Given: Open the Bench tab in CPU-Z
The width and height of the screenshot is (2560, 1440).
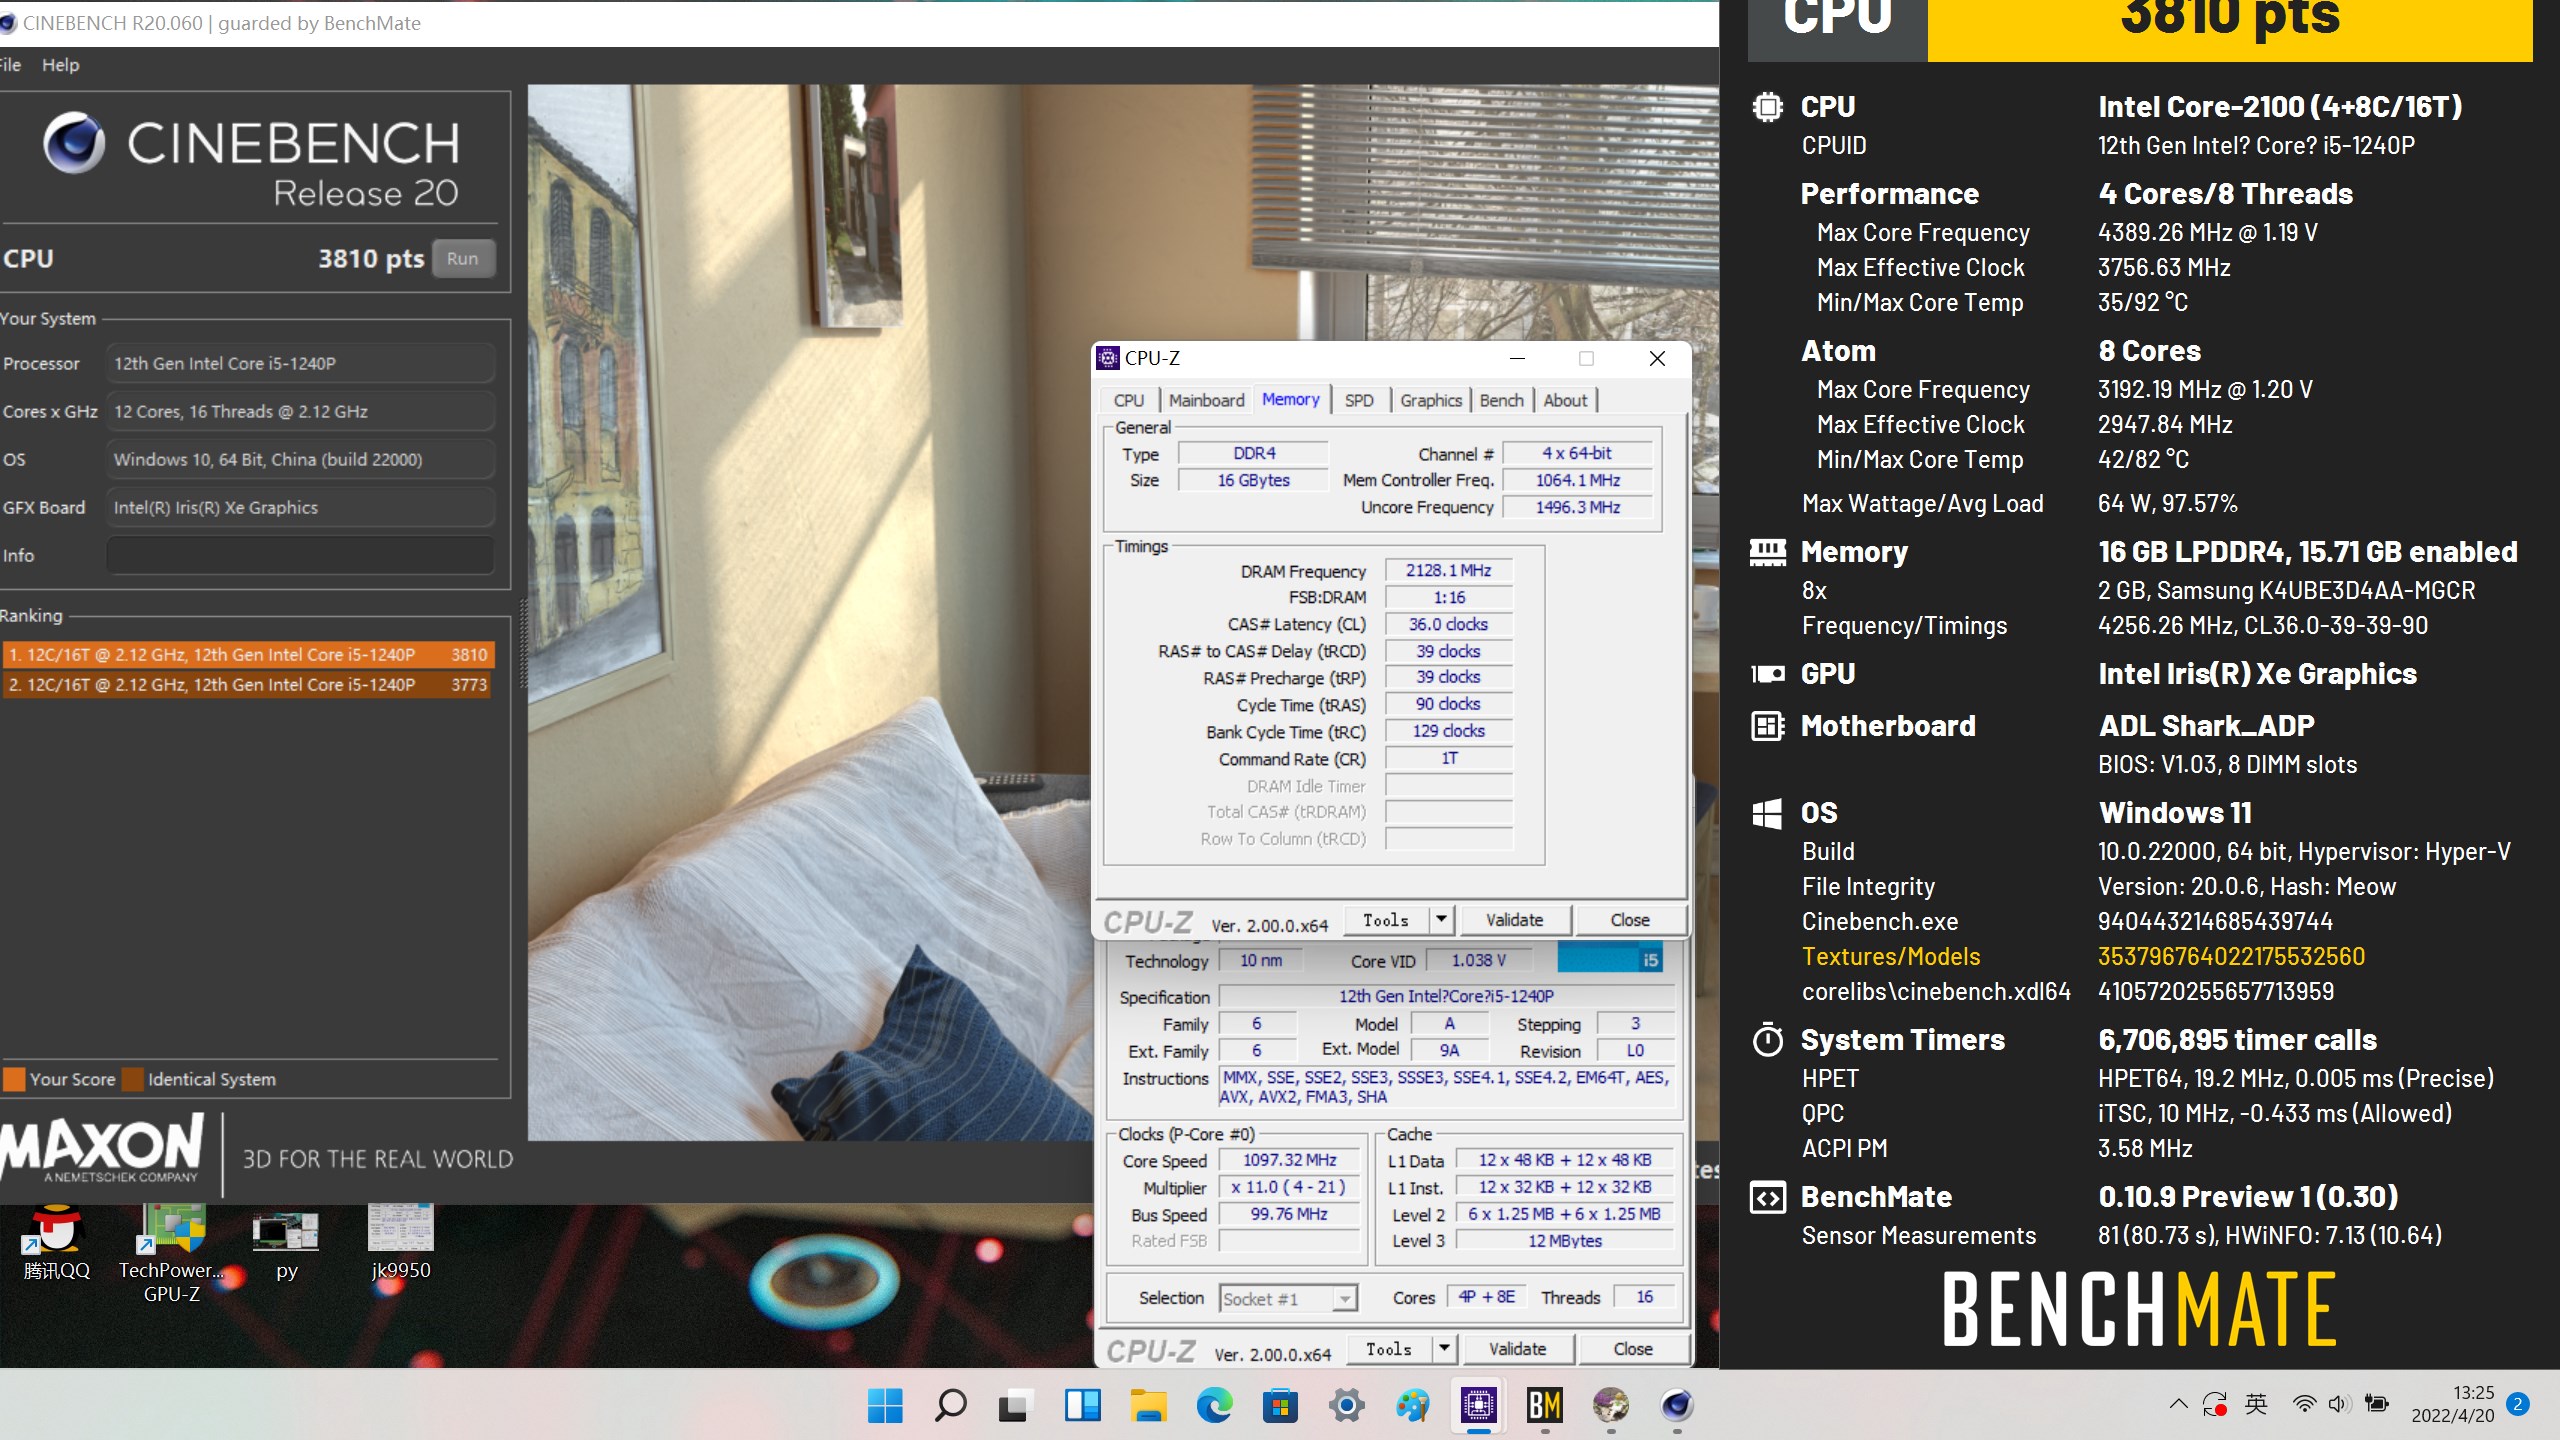Looking at the screenshot, I should tap(1501, 400).
